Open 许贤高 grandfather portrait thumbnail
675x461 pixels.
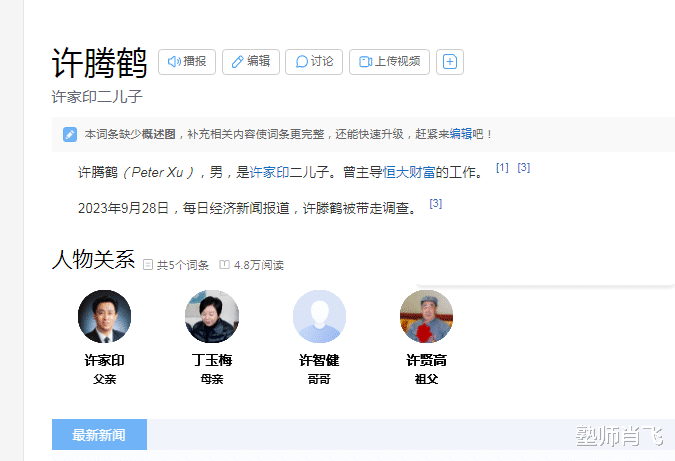426,316
